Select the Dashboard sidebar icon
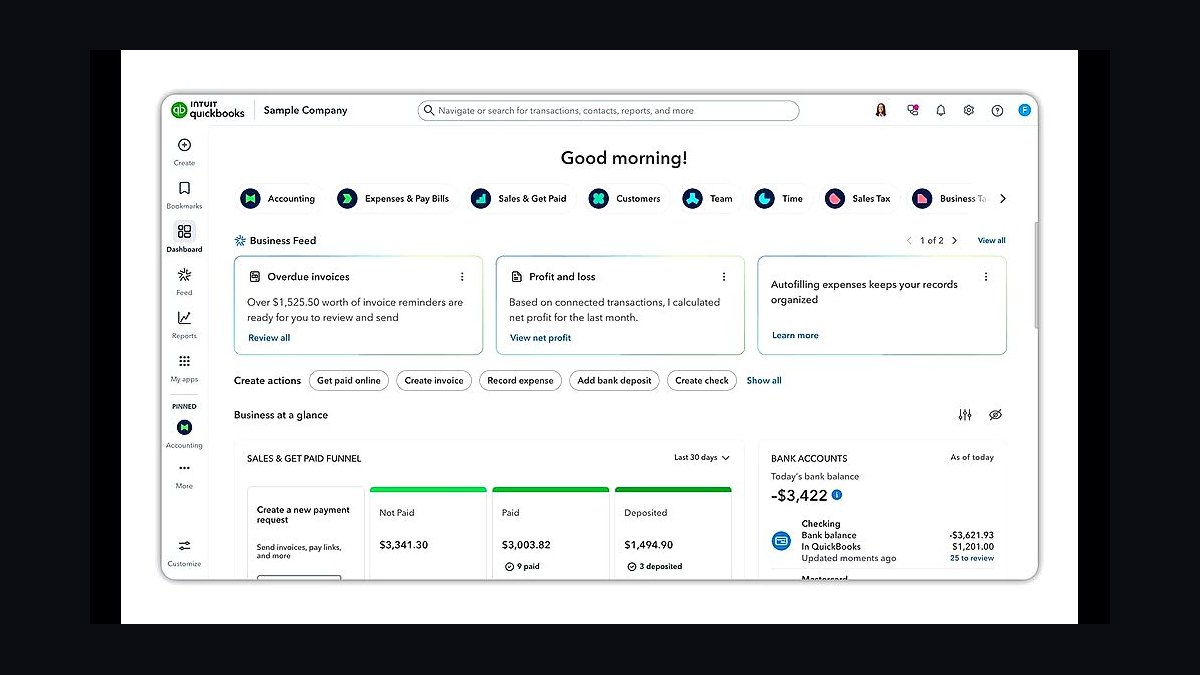The height and width of the screenshot is (675, 1200). click(184, 231)
